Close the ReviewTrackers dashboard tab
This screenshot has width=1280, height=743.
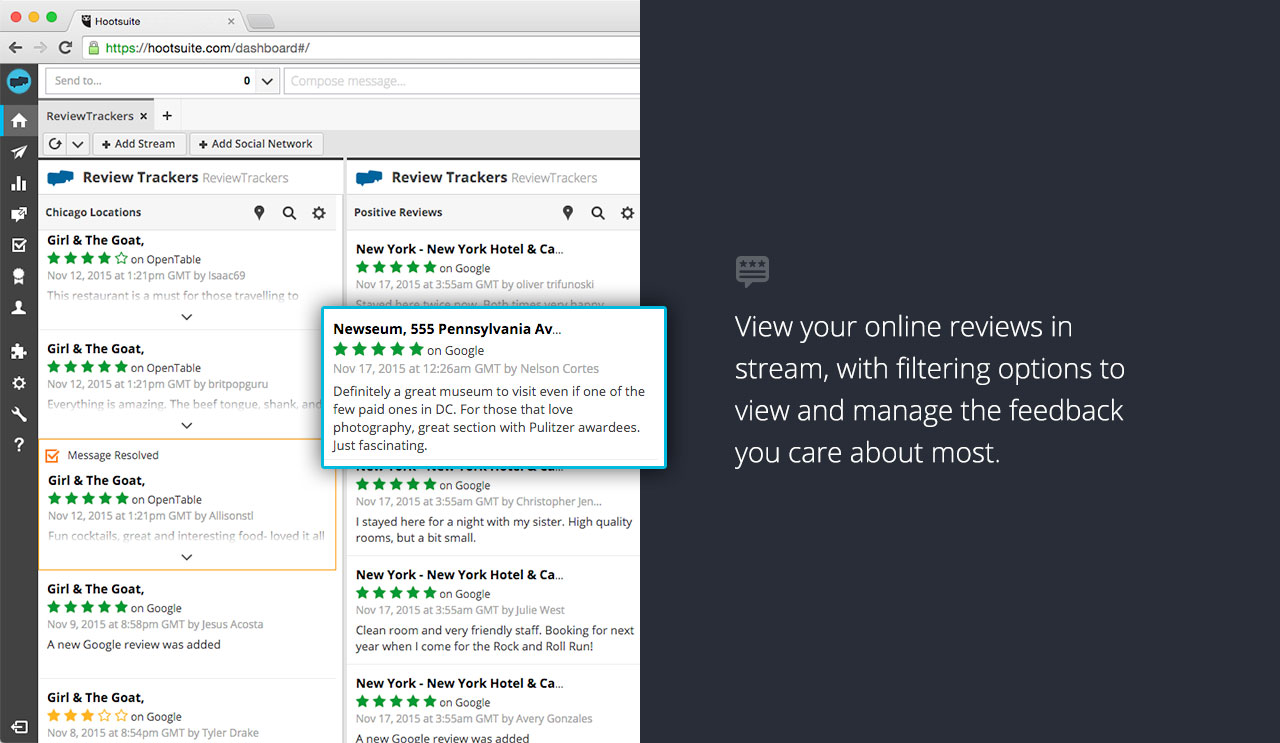point(143,116)
